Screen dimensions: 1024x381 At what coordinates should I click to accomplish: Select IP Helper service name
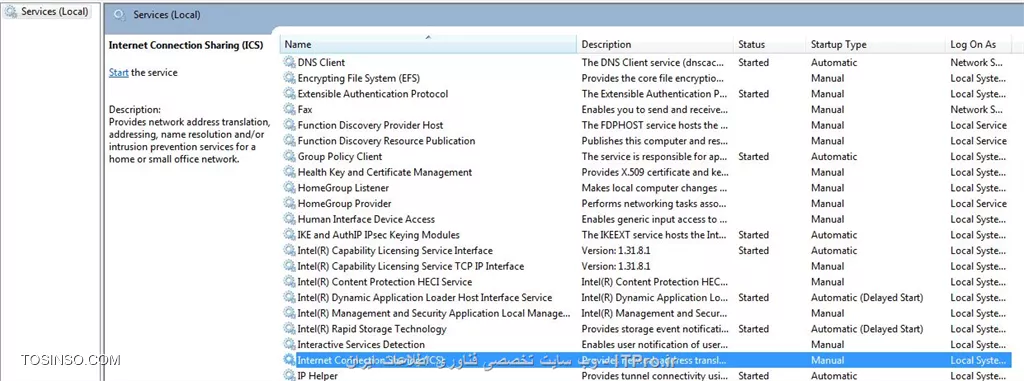click(318, 376)
